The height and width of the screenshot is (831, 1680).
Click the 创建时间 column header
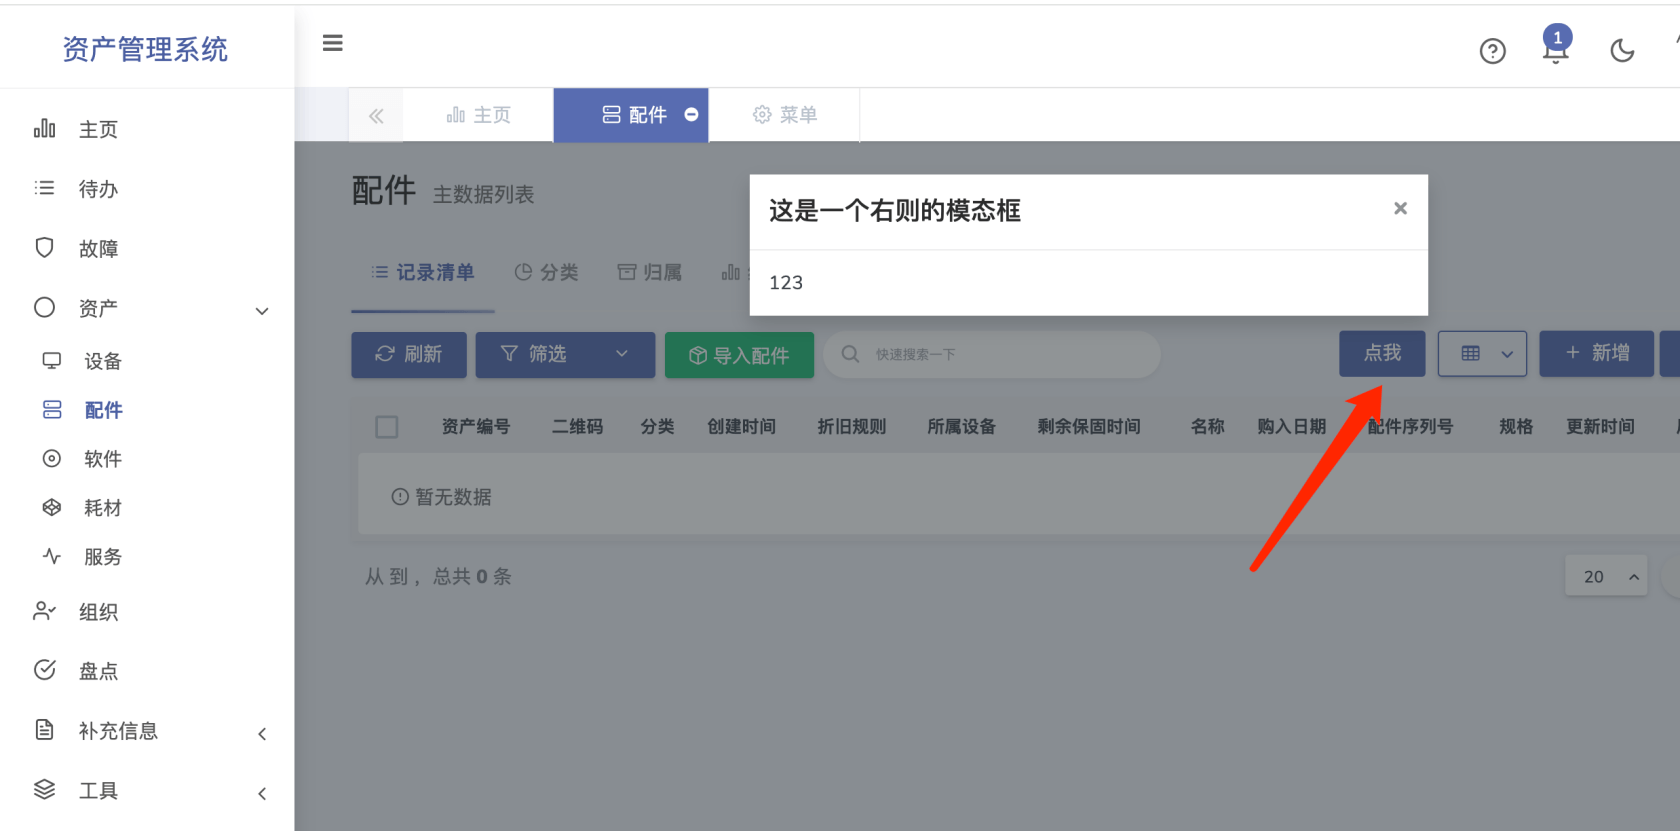pos(742,427)
